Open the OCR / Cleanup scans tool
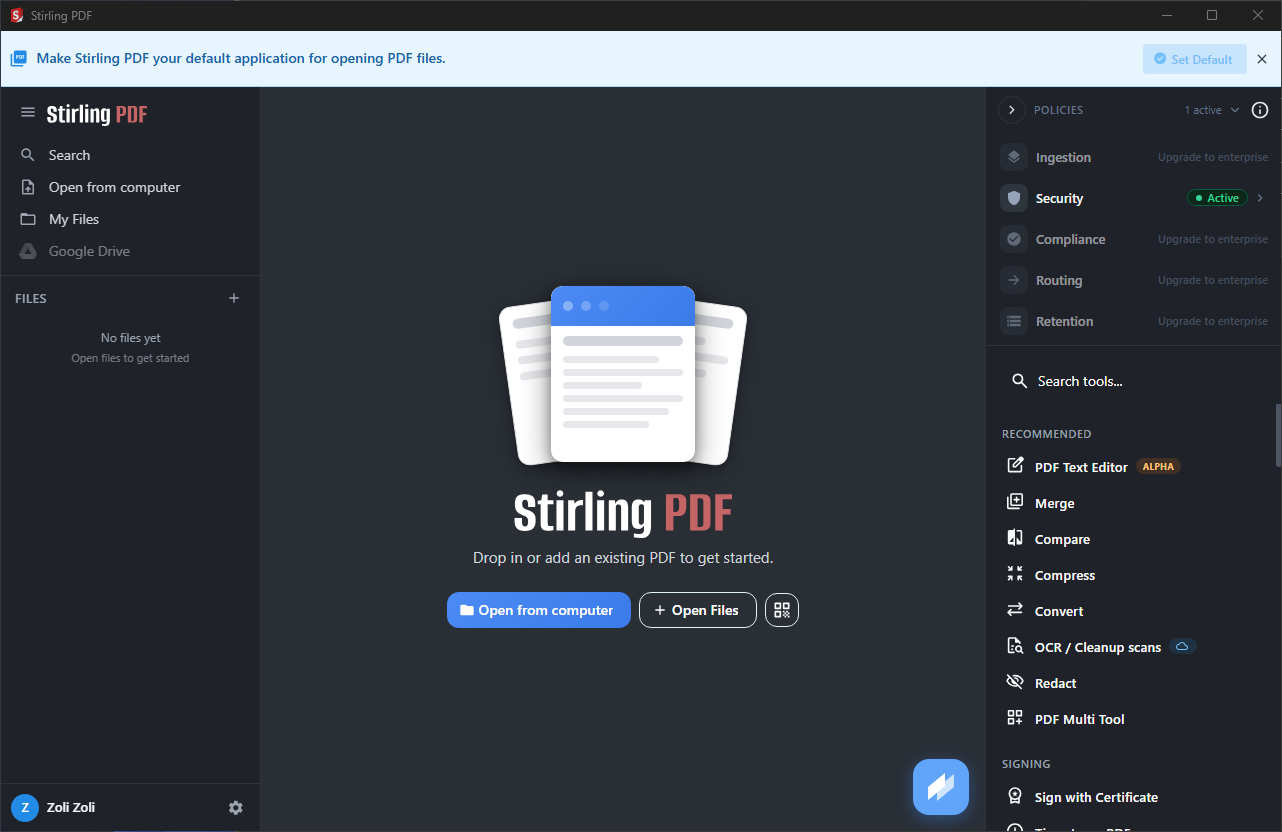Viewport: 1282px width, 832px height. (x=1097, y=647)
